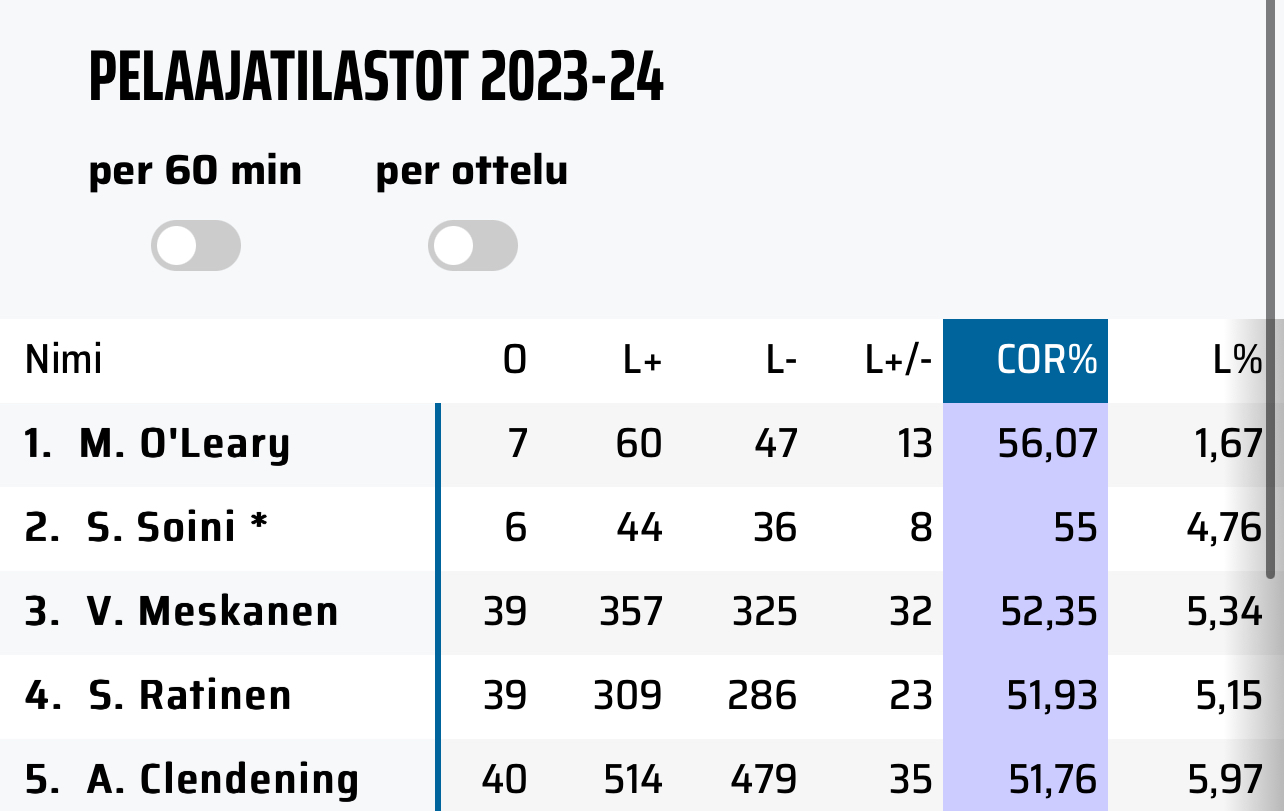Select A. Clendening player name
Image resolution: width=1284 pixels, height=811 pixels.
[222, 780]
